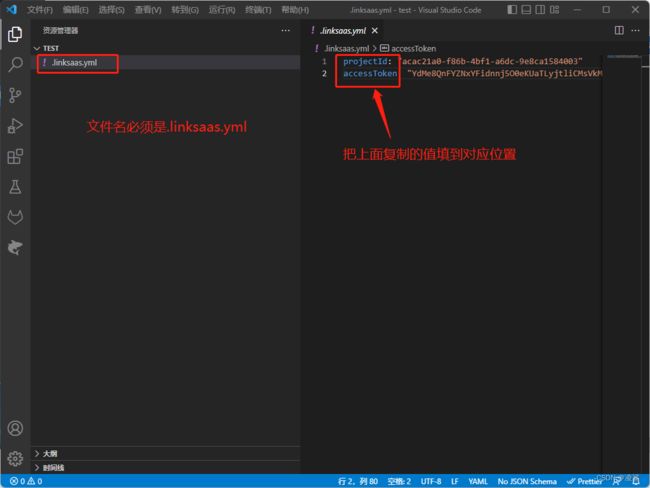Click the VS Code logo icon
650x488 pixels.
[12, 9]
